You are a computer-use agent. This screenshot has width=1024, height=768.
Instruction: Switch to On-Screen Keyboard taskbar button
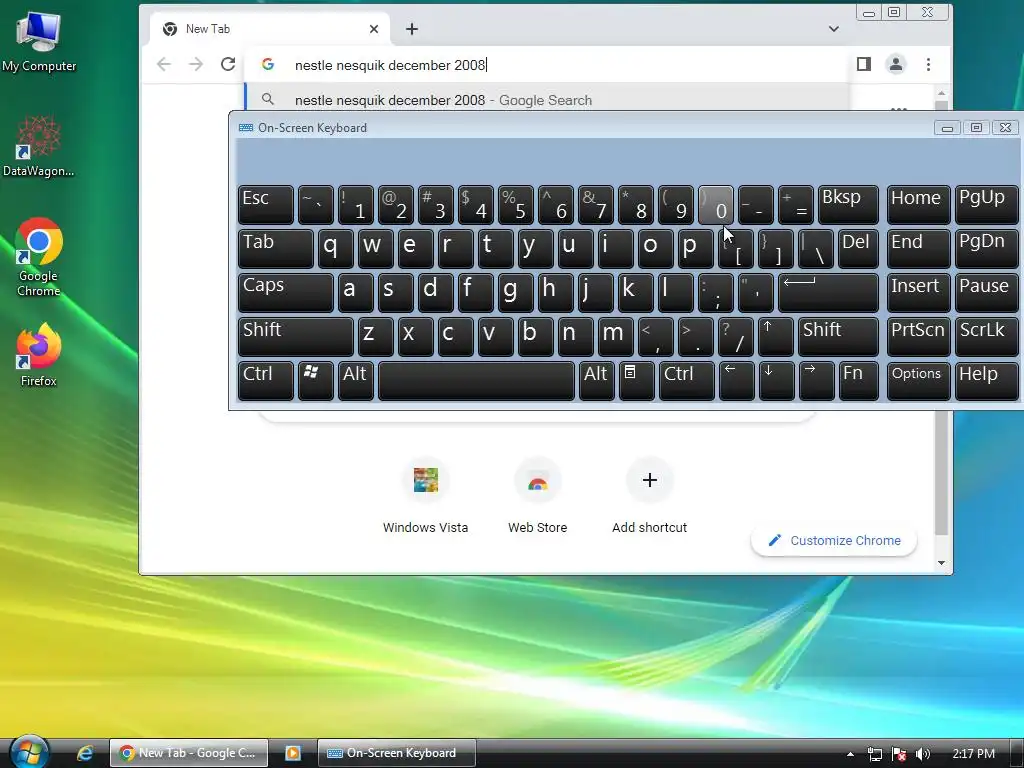tap(396, 753)
